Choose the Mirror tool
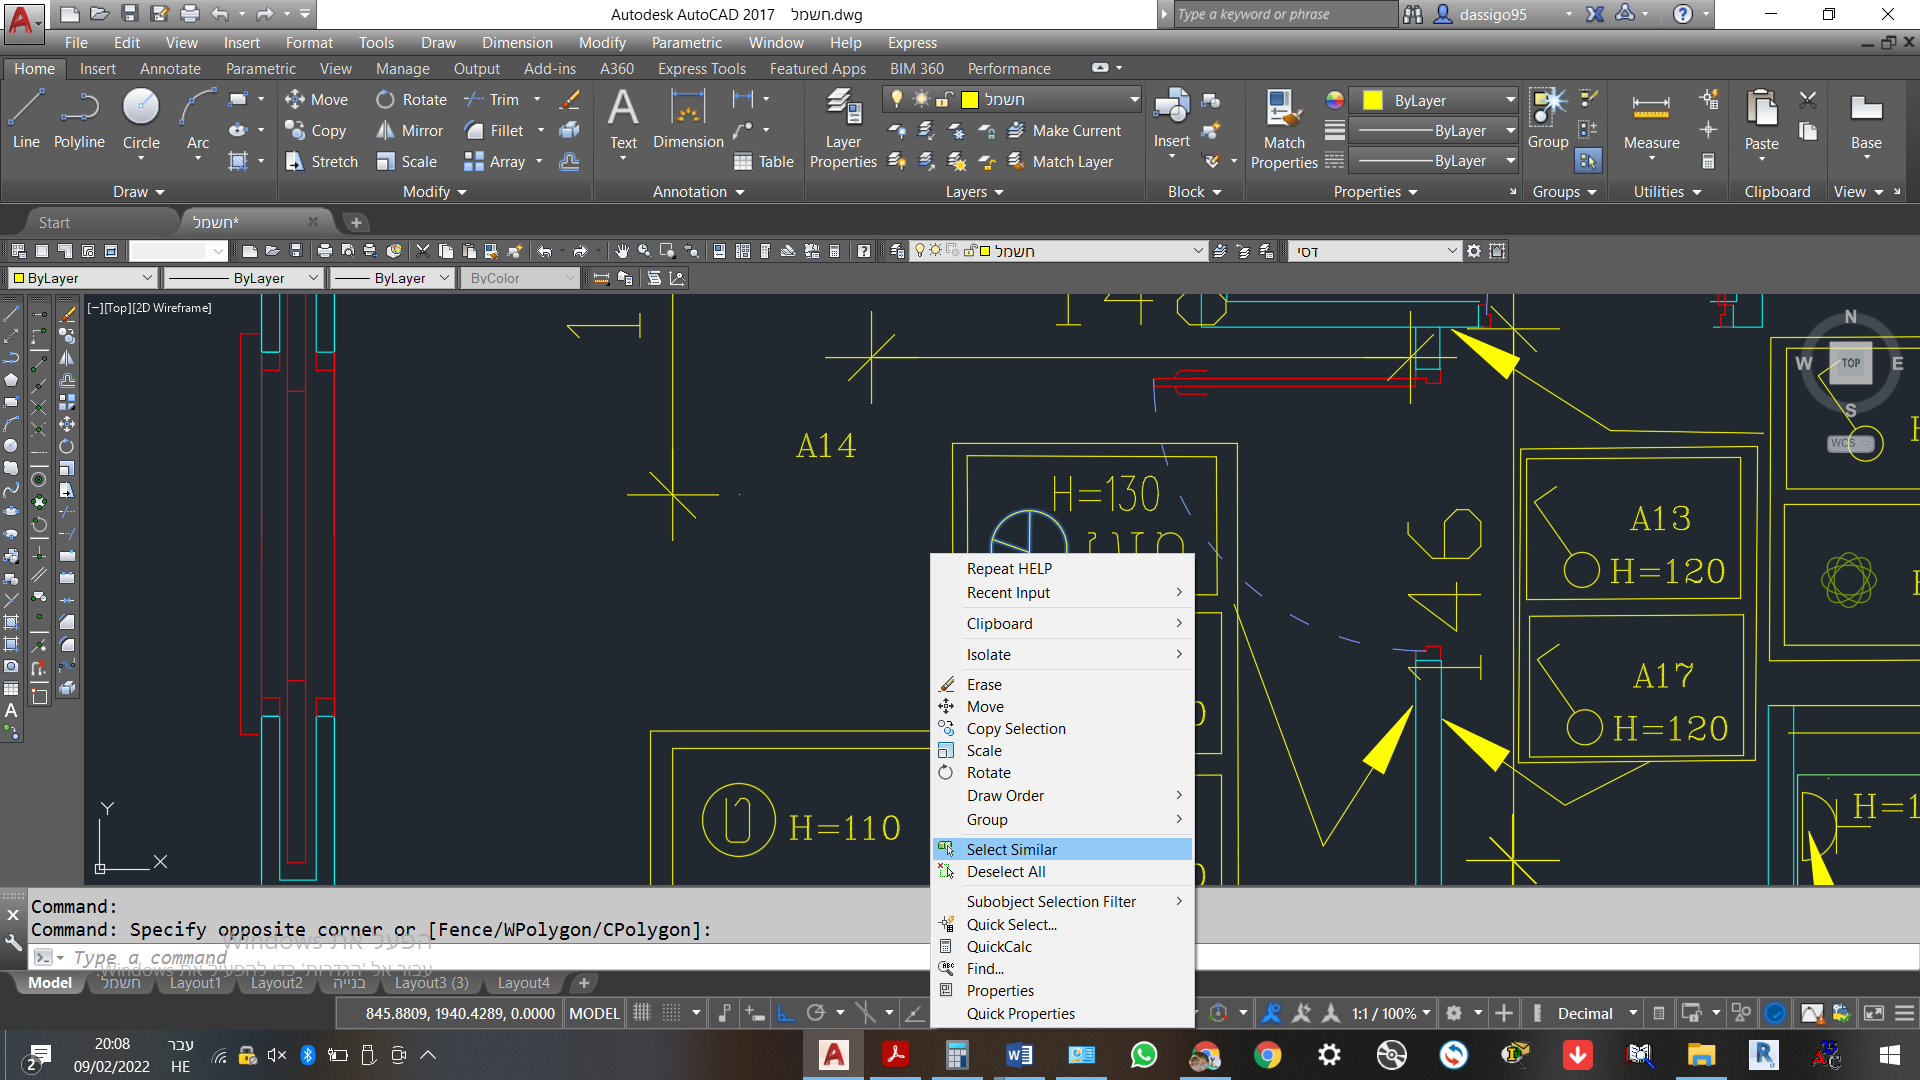This screenshot has height=1080, width=1920. tap(410, 131)
